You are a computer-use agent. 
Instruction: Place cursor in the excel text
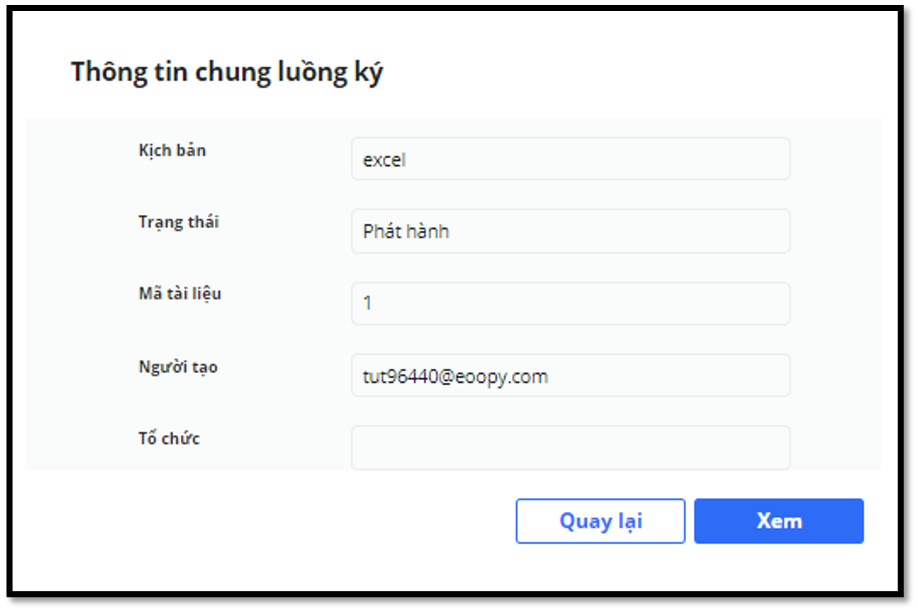[x=384, y=160]
